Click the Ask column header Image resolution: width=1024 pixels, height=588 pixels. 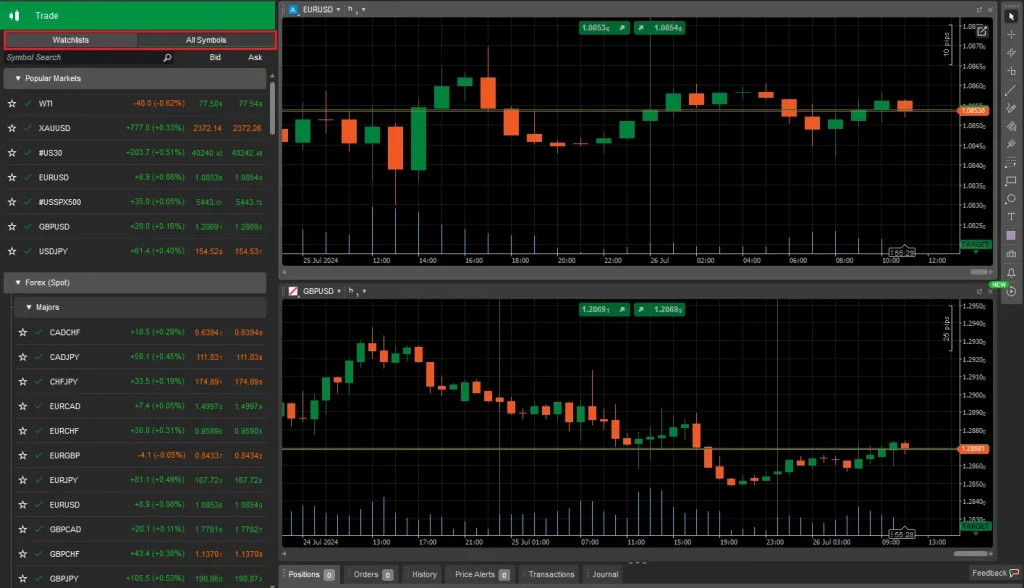click(x=255, y=57)
